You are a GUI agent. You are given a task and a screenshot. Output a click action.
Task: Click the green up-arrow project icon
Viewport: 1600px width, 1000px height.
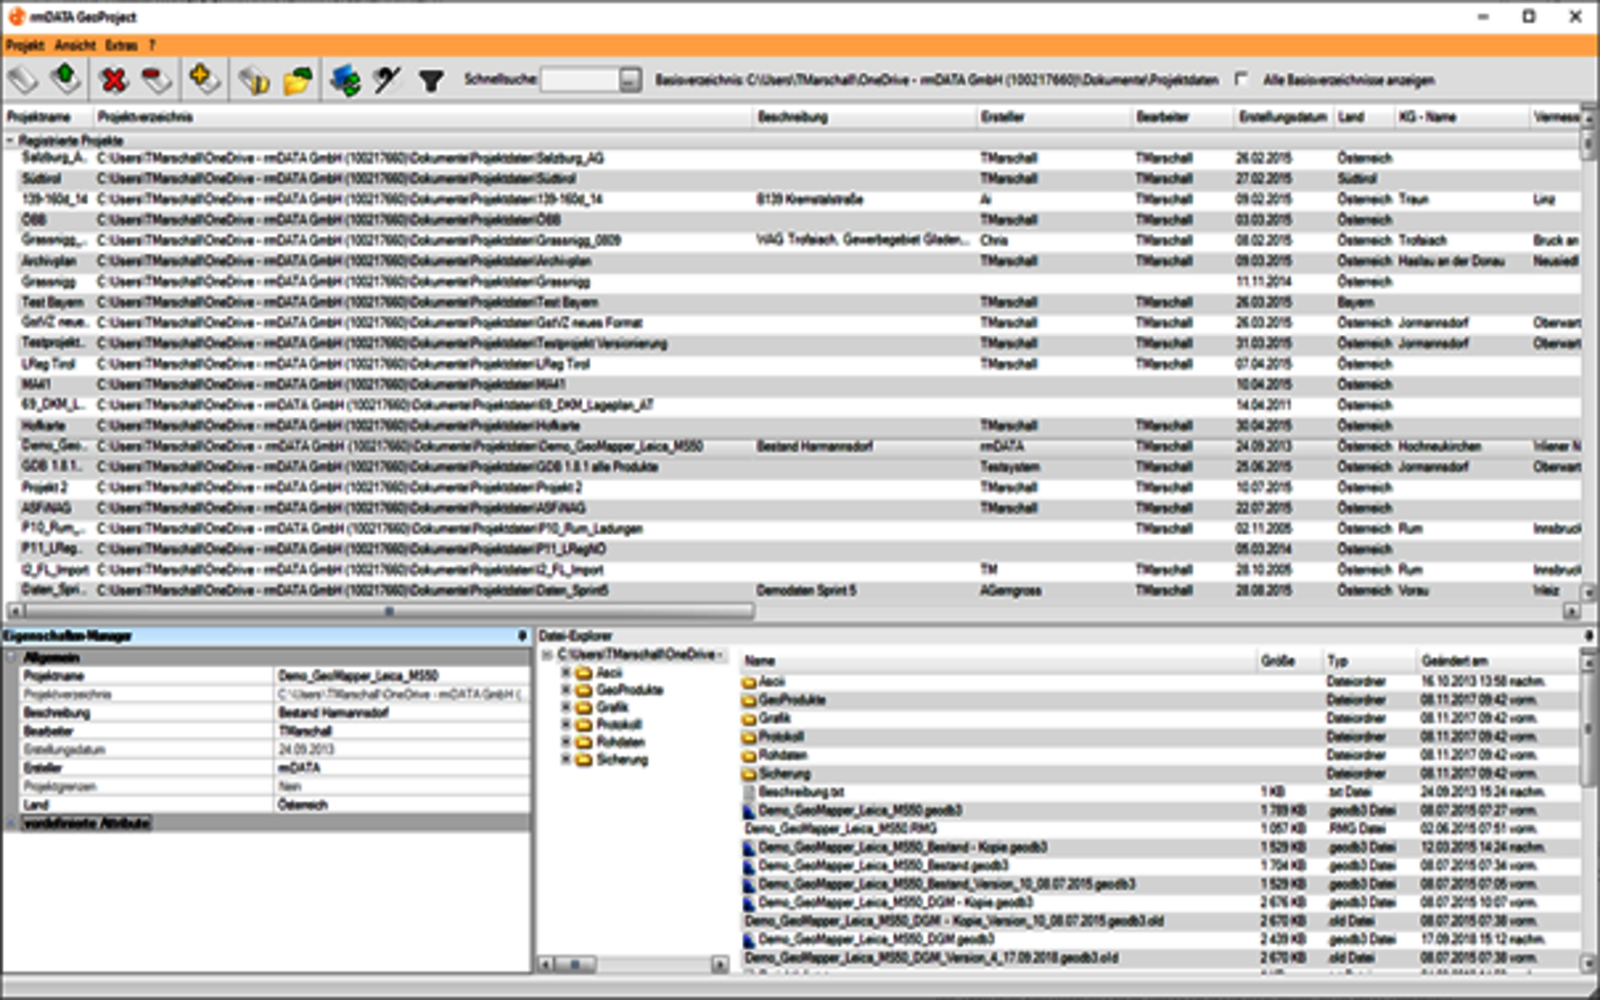click(66, 78)
